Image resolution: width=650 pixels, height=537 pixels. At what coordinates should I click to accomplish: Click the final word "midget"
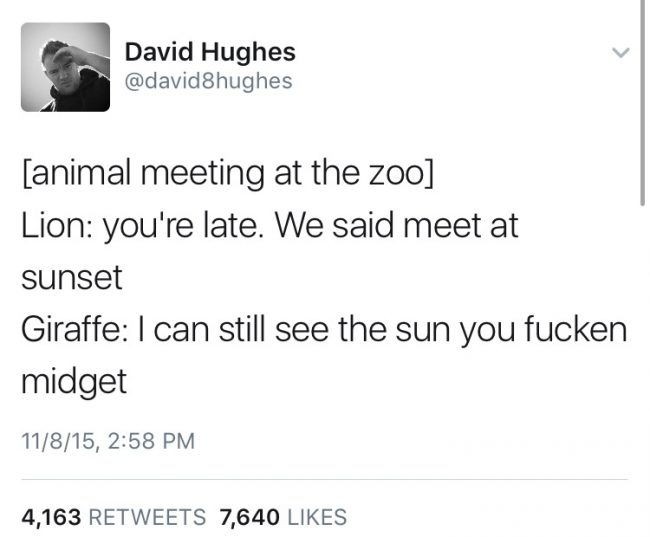74,381
